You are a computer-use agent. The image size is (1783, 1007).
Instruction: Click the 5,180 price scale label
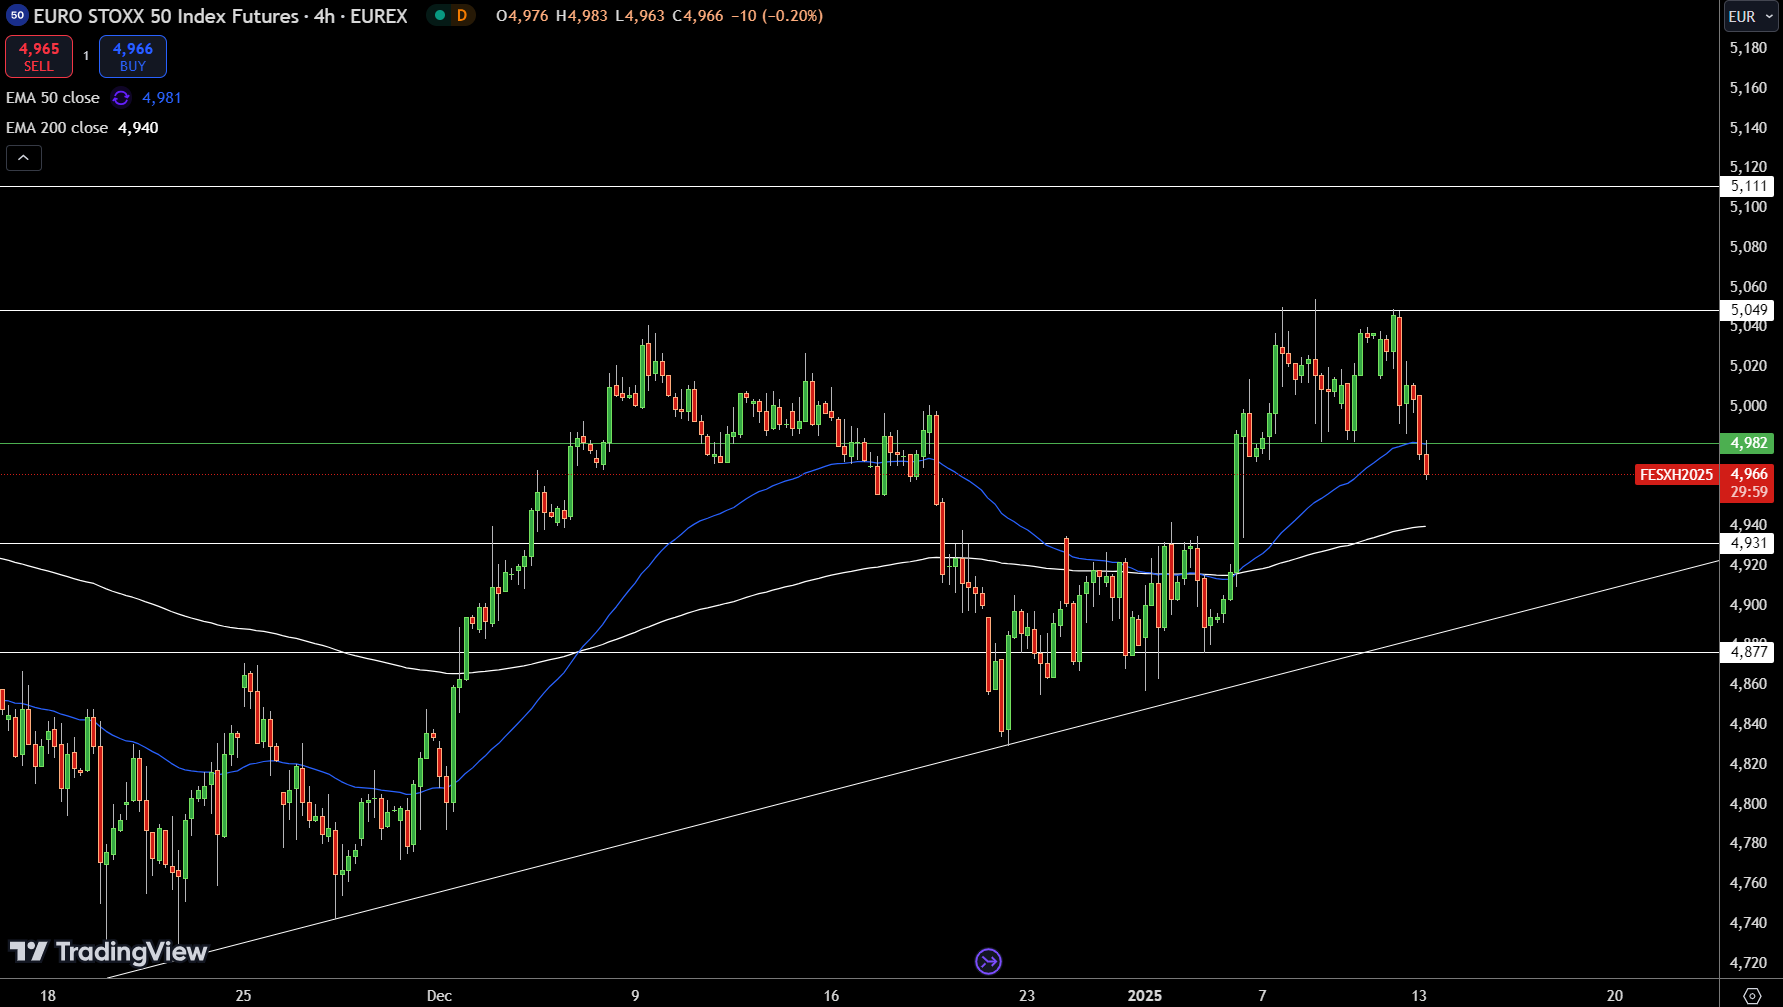1748,48
